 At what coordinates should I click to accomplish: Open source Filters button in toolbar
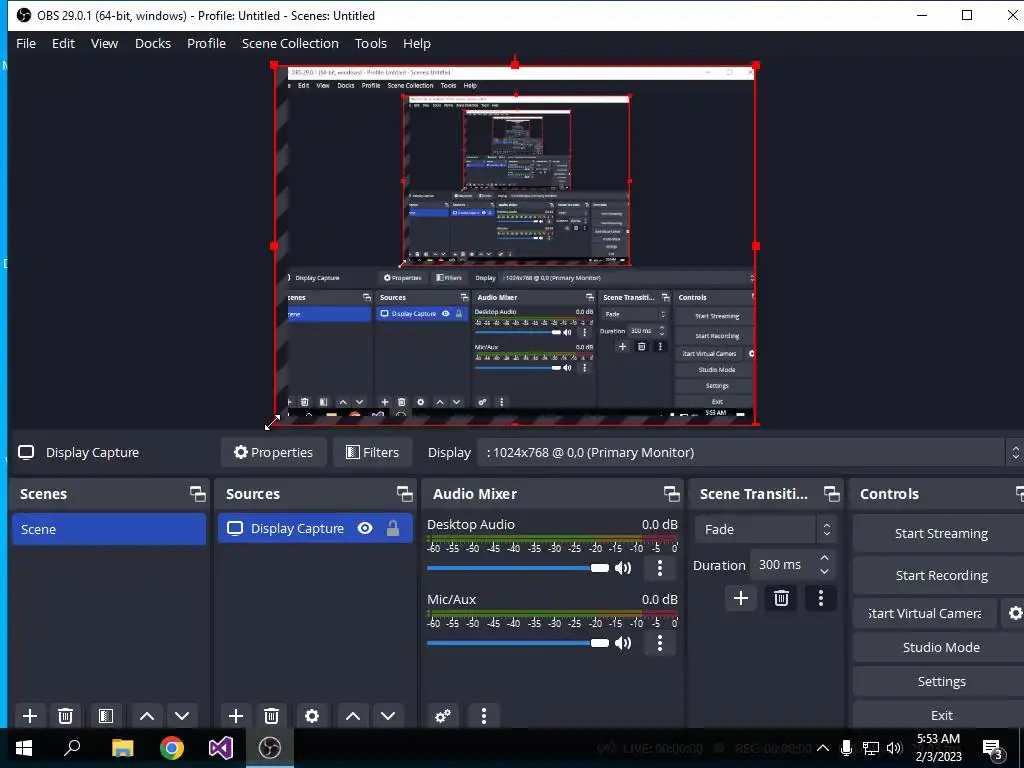click(372, 453)
